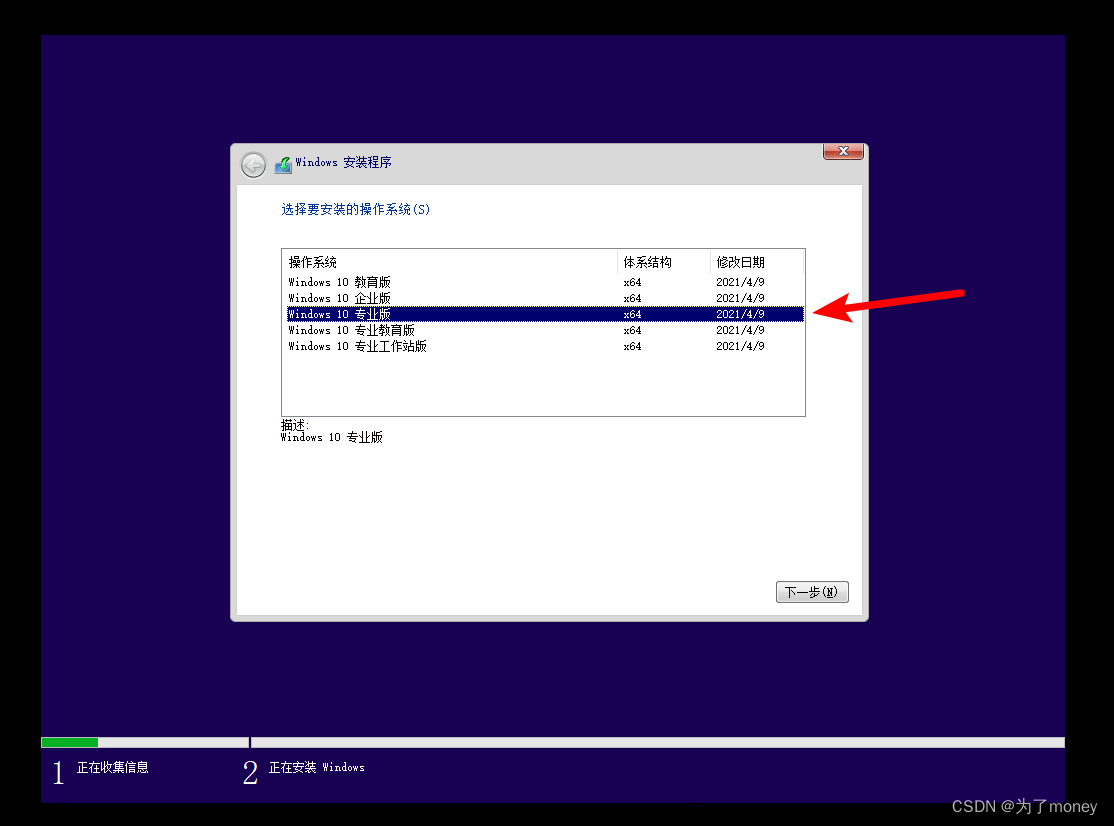The height and width of the screenshot is (826, 1114).
Task: Click 选择要安装的操作系统(S) label
Action: click(x=355, y=209)
